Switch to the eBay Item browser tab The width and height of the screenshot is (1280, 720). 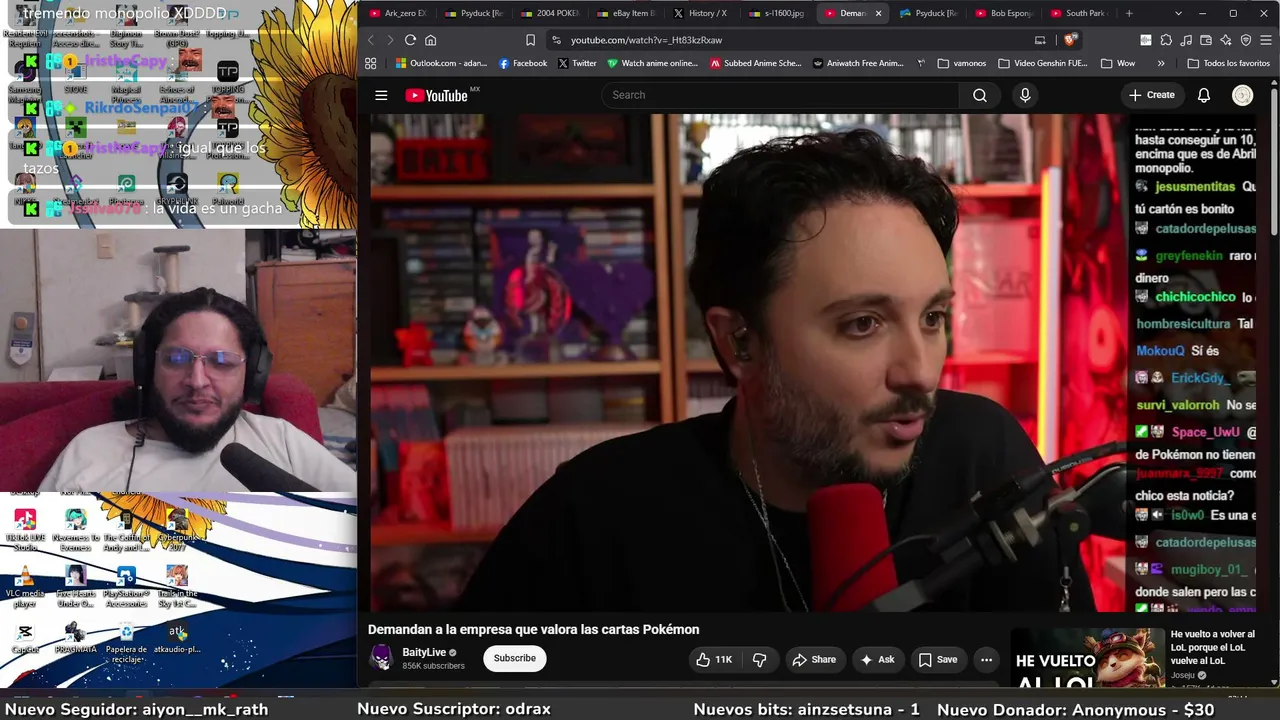625,13
